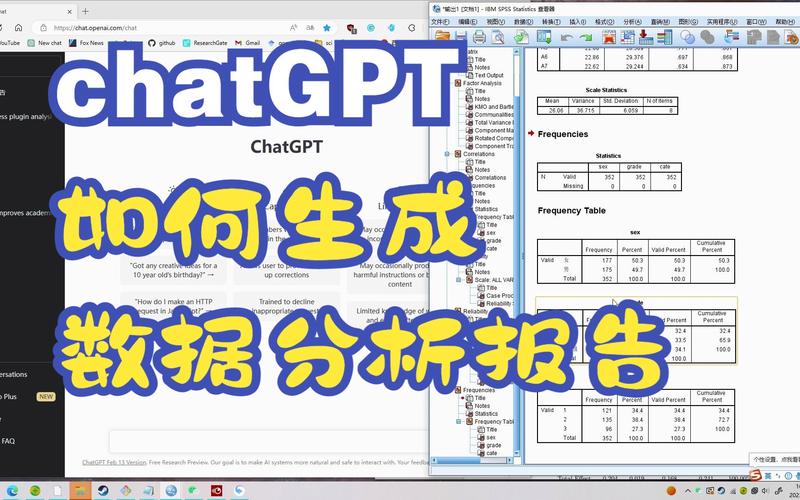Collapse the lower Frequency Table outline node
Screen dimensions: 800x500
[x=458, y=421]
